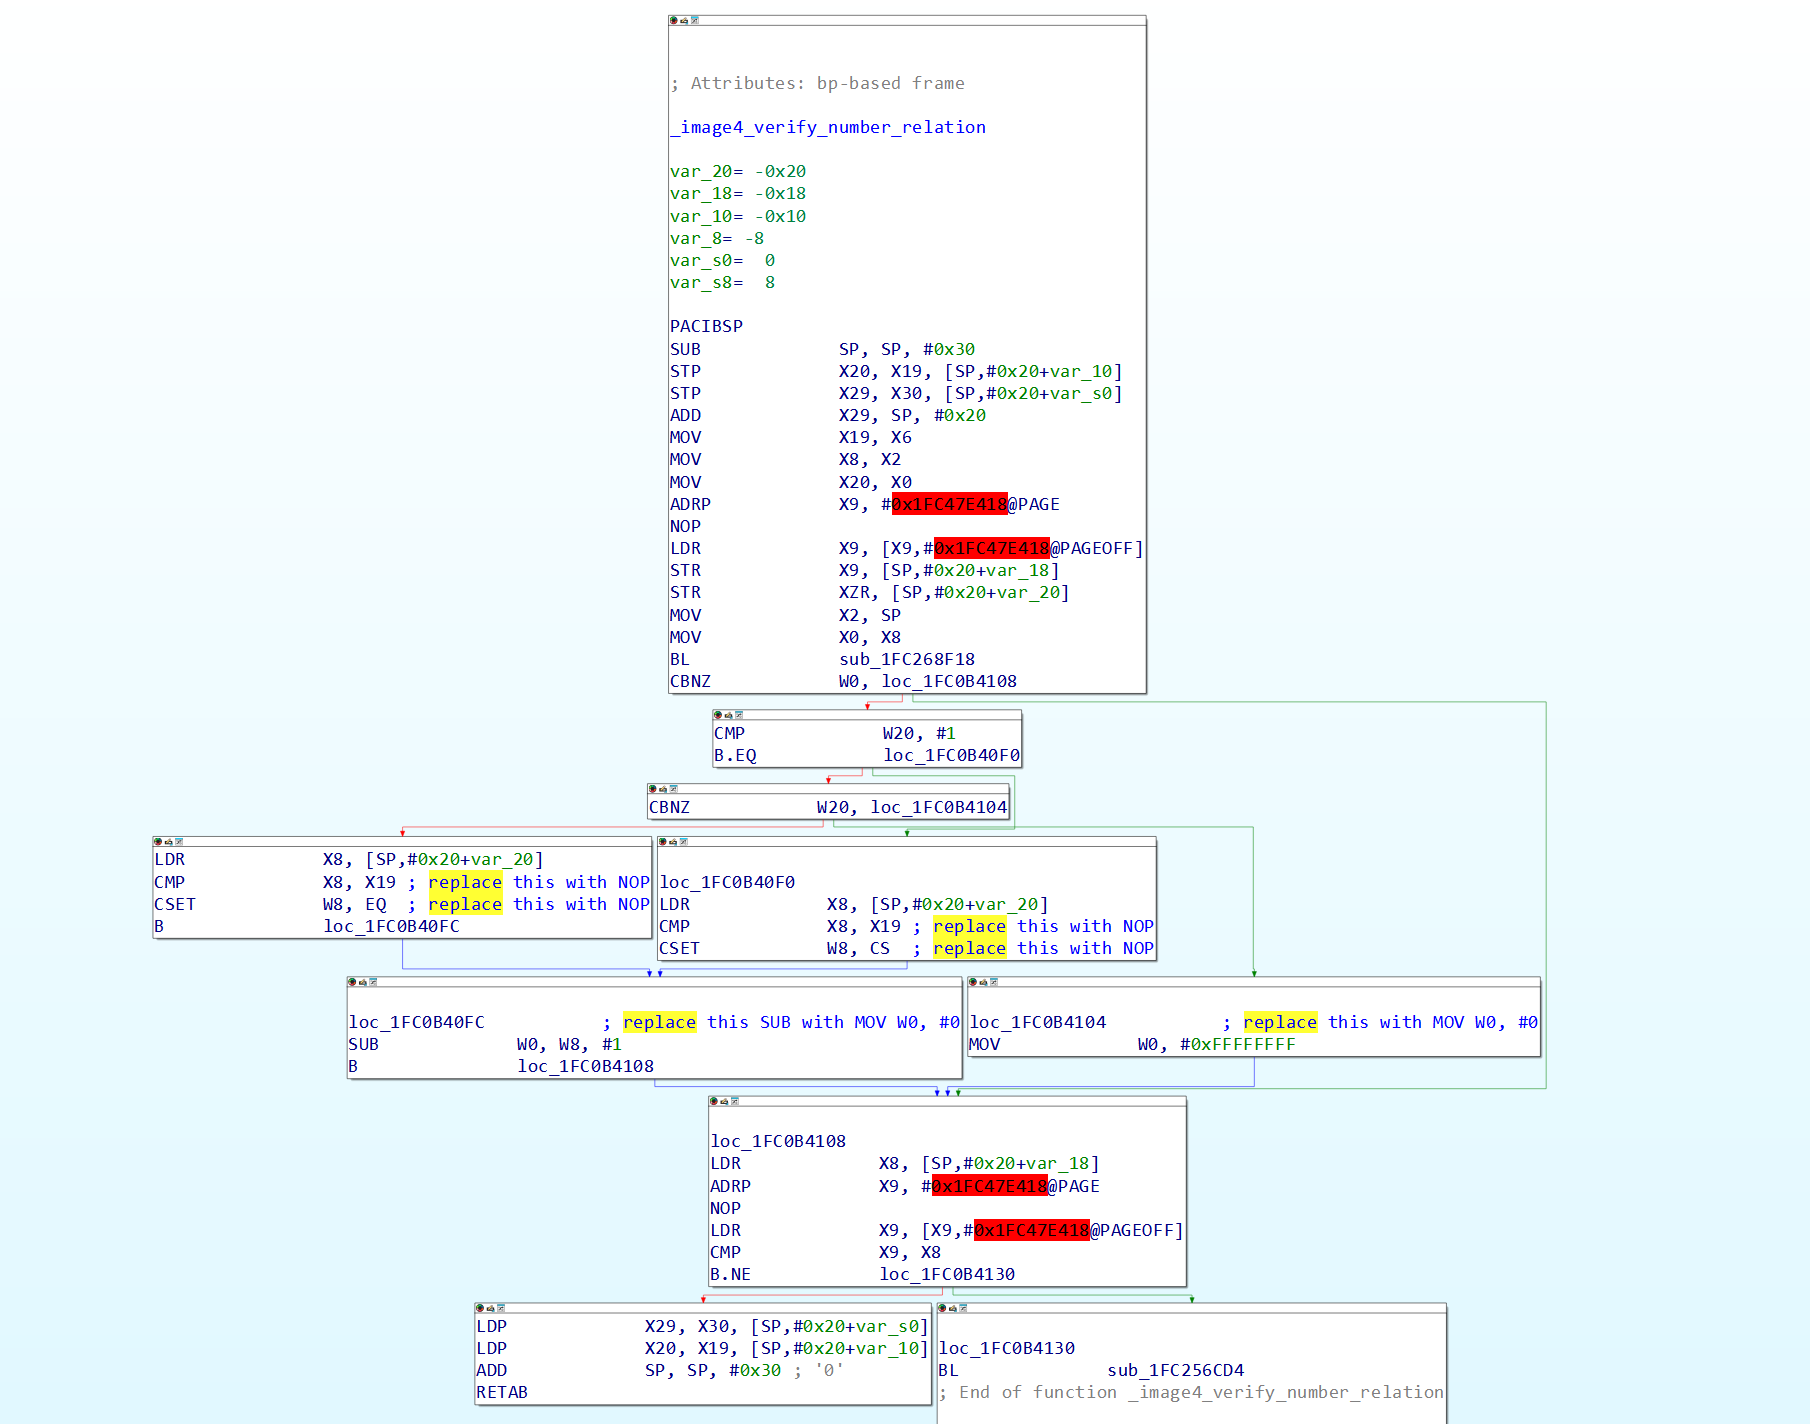This screenshot has height=1424, width=1810.
Task: Click the pencil edit icon on the CMP W20, #1 node
Action: point(729,715)
